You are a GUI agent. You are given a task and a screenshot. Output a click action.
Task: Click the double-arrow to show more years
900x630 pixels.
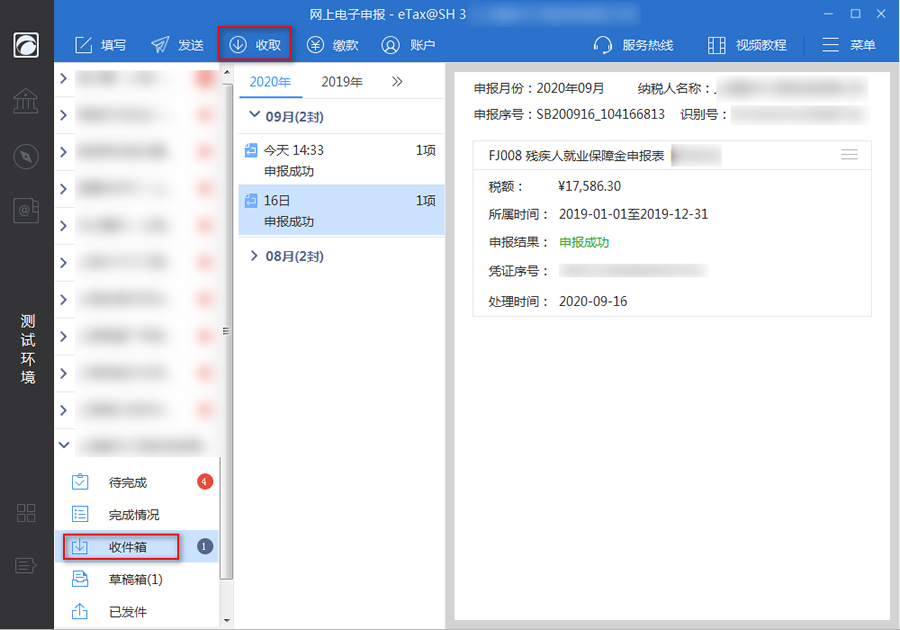(397, 82)
